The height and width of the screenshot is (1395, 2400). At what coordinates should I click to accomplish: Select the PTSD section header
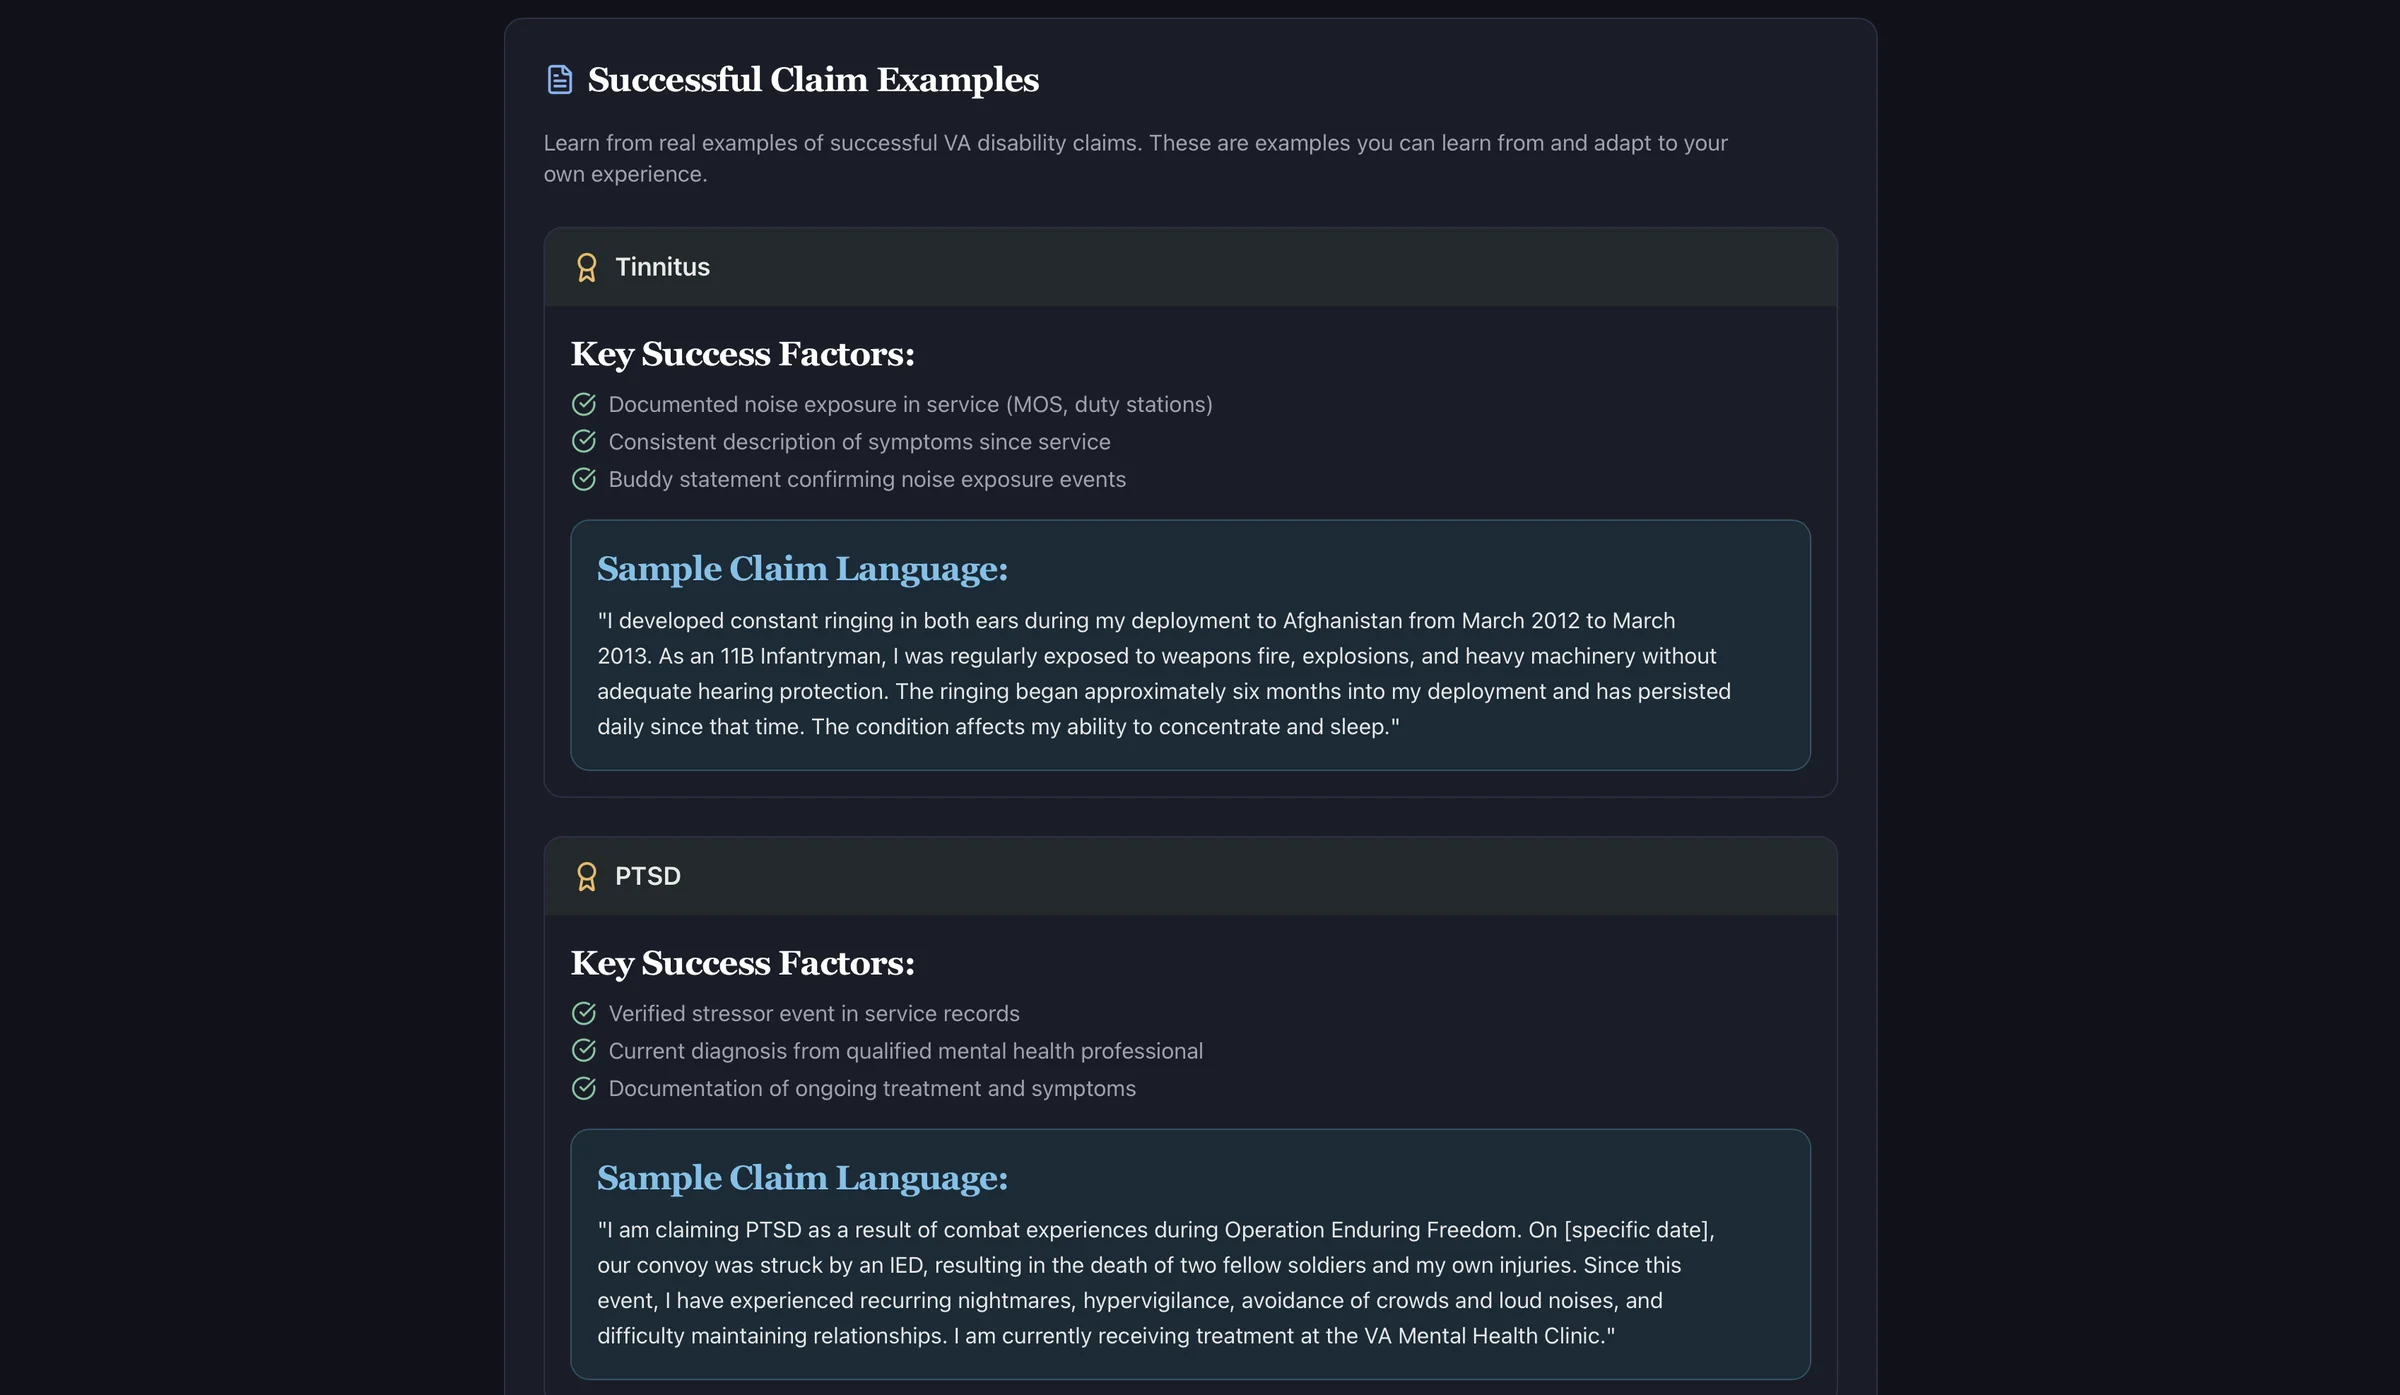(1190, 876)
